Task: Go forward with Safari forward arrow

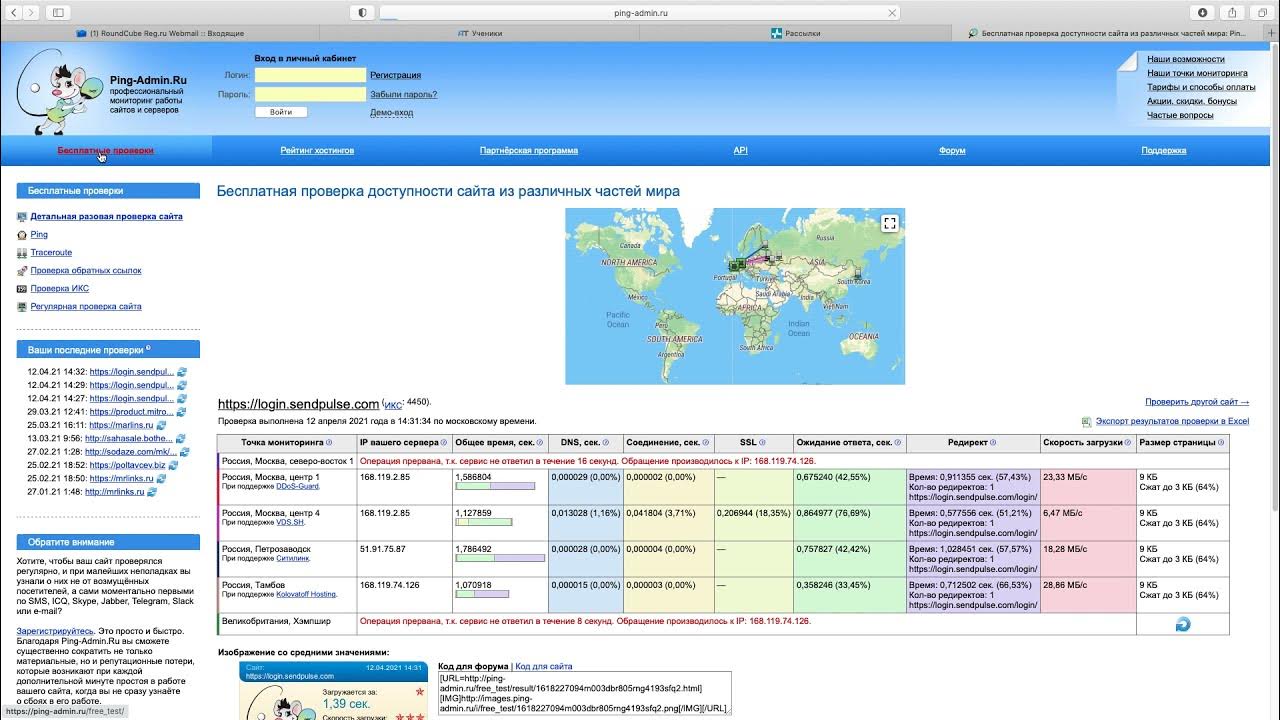Action: coord(31,12)
